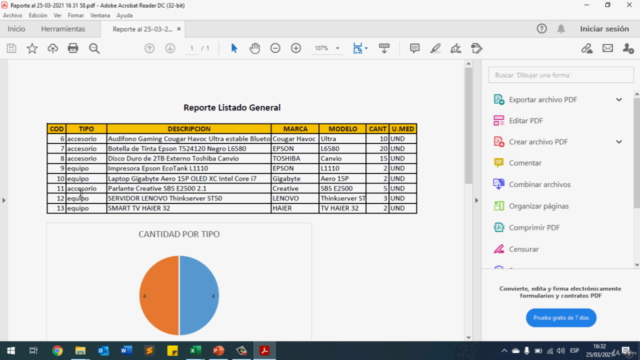Share a link to the file
Screen dimensions: 640x360
coord(587,48)
